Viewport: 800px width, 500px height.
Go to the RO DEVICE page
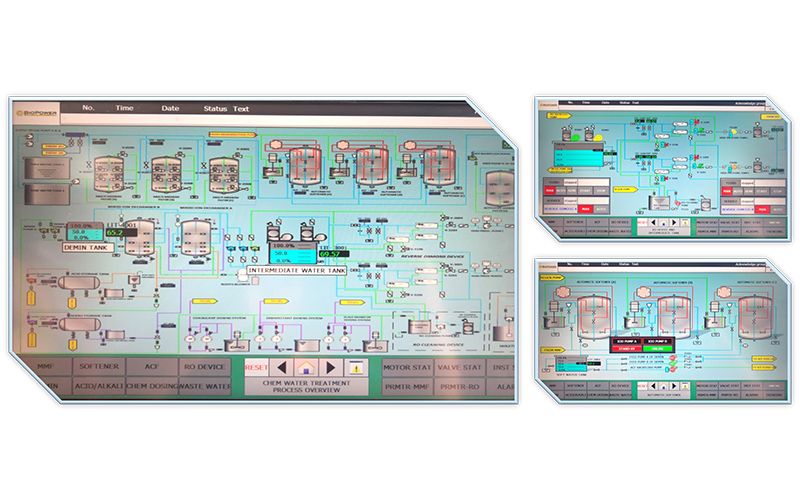tap(203, 365)
